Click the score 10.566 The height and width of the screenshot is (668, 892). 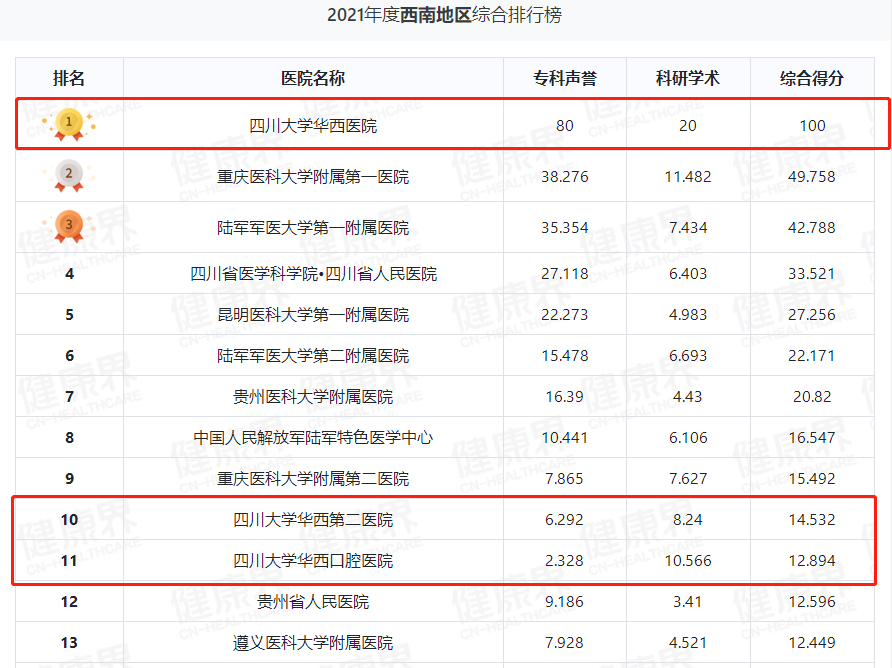(688, 560)
